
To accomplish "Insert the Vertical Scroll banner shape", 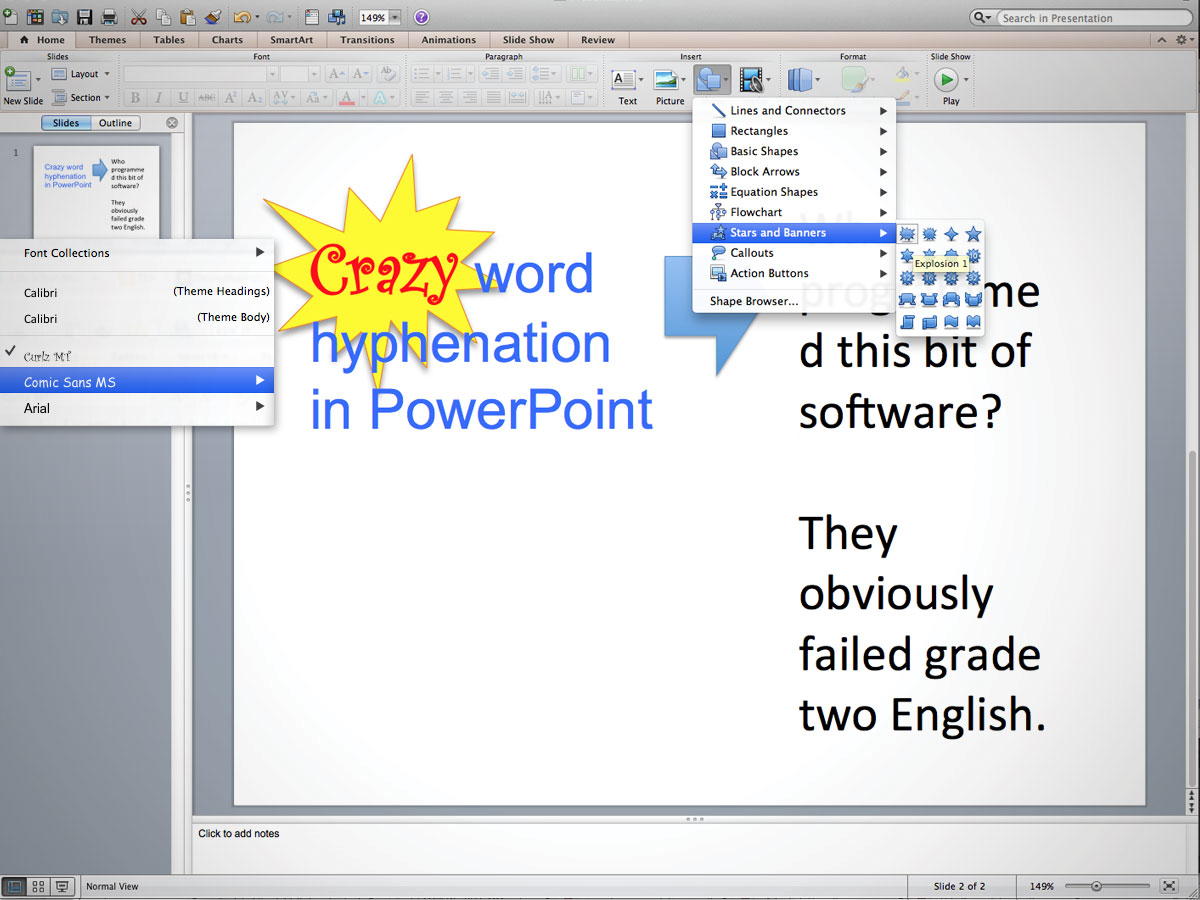I will click(x=907, y=322).
